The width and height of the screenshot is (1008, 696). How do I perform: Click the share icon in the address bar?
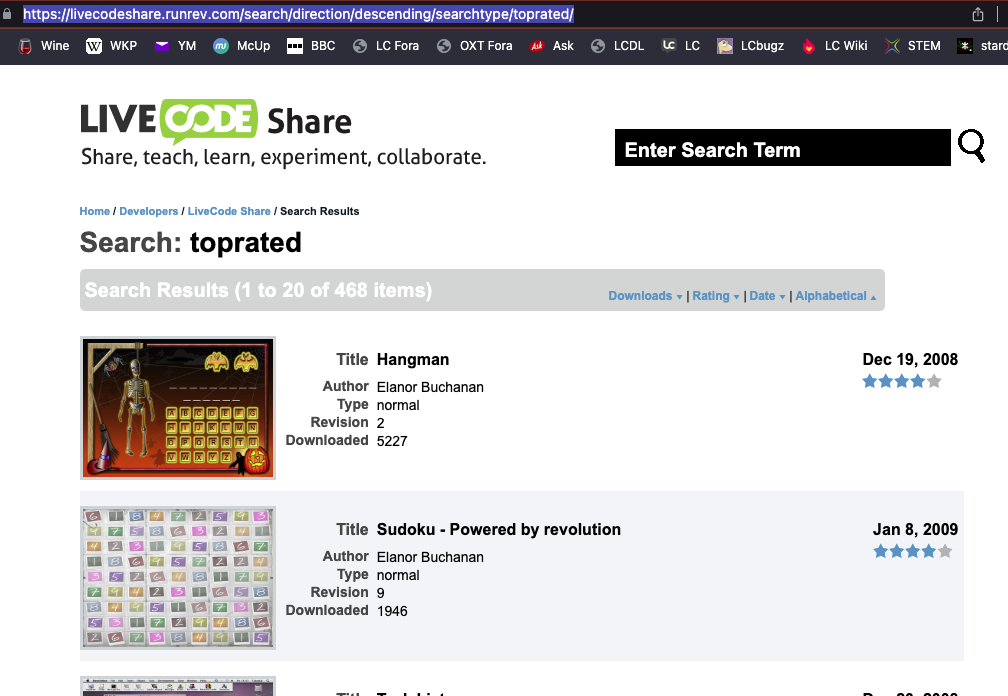pos(978,15)
